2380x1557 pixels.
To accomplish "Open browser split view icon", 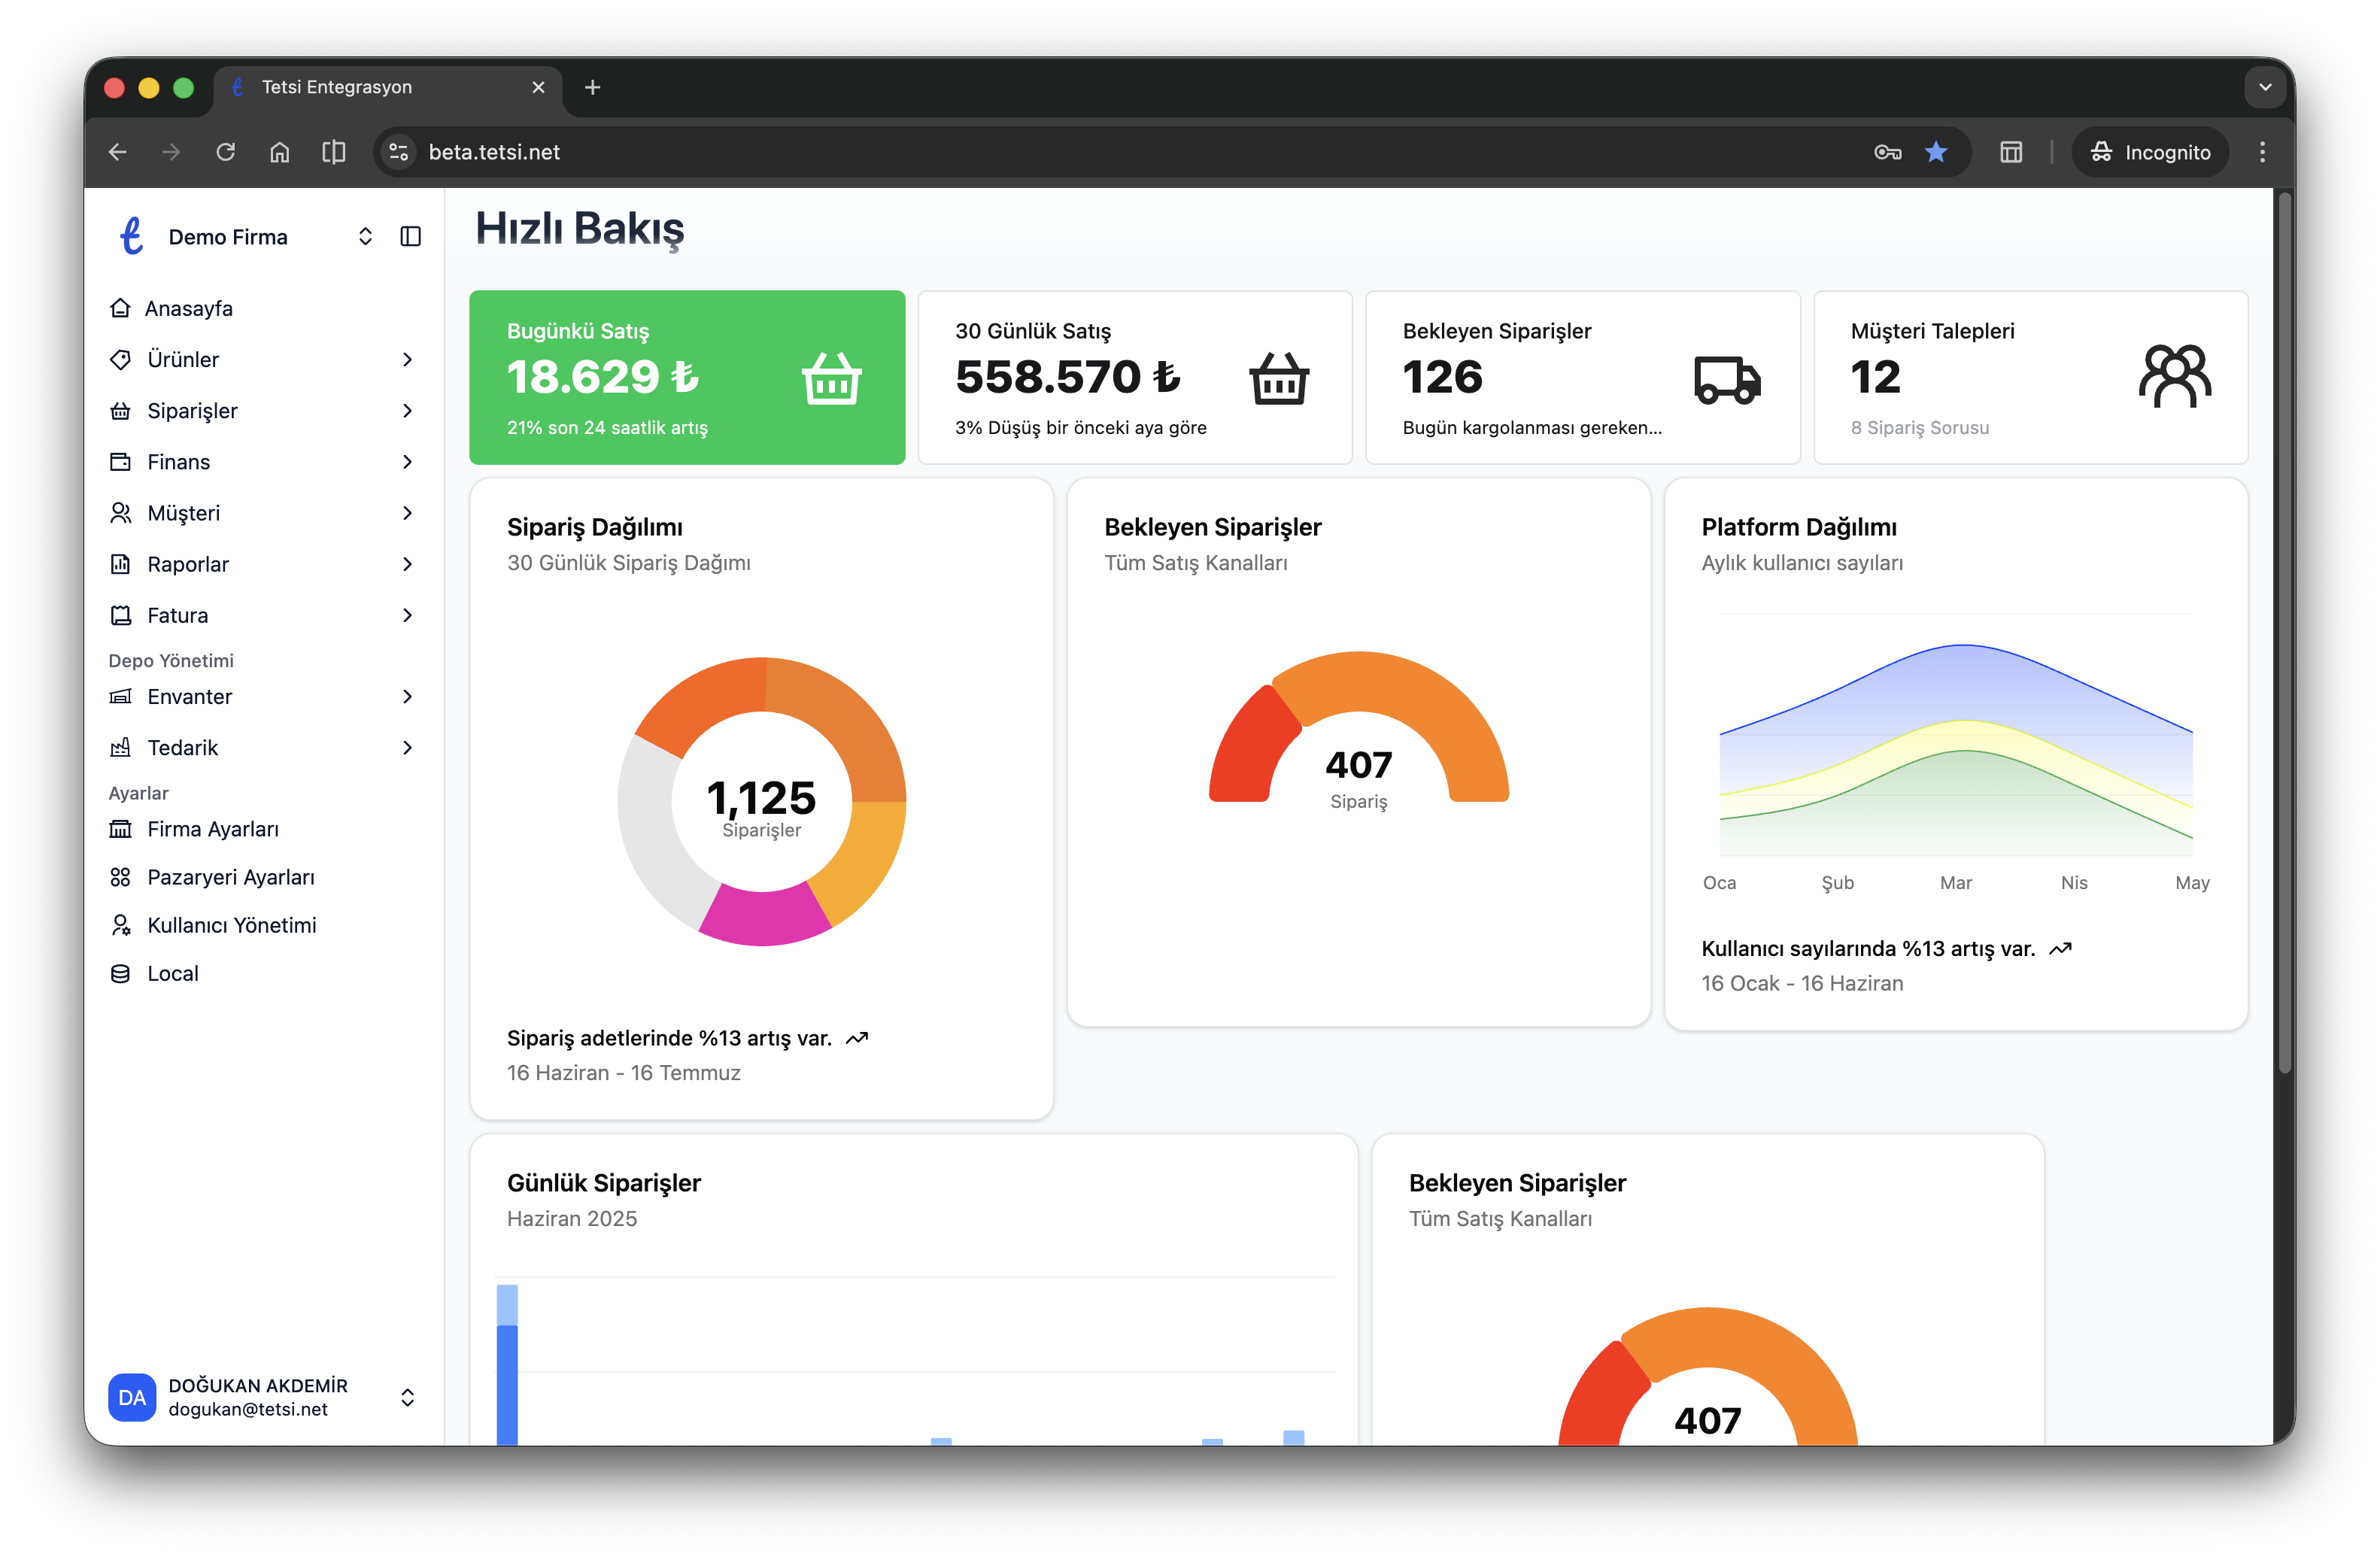I will coord(334,152).
